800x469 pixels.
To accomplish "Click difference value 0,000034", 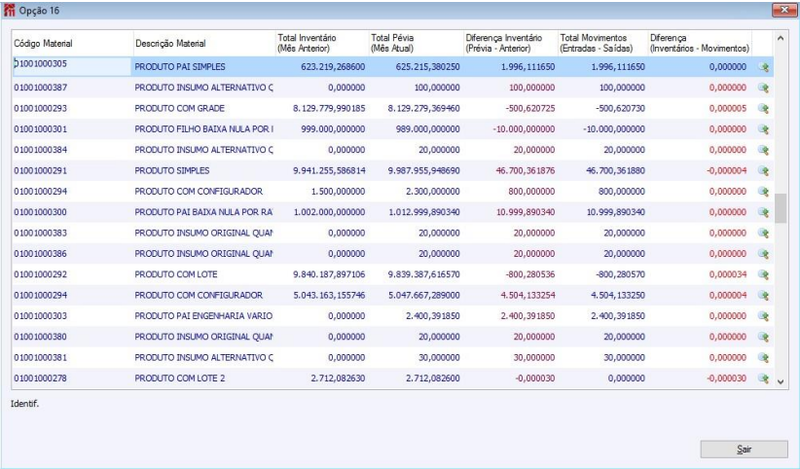I will tap(728, 275).
